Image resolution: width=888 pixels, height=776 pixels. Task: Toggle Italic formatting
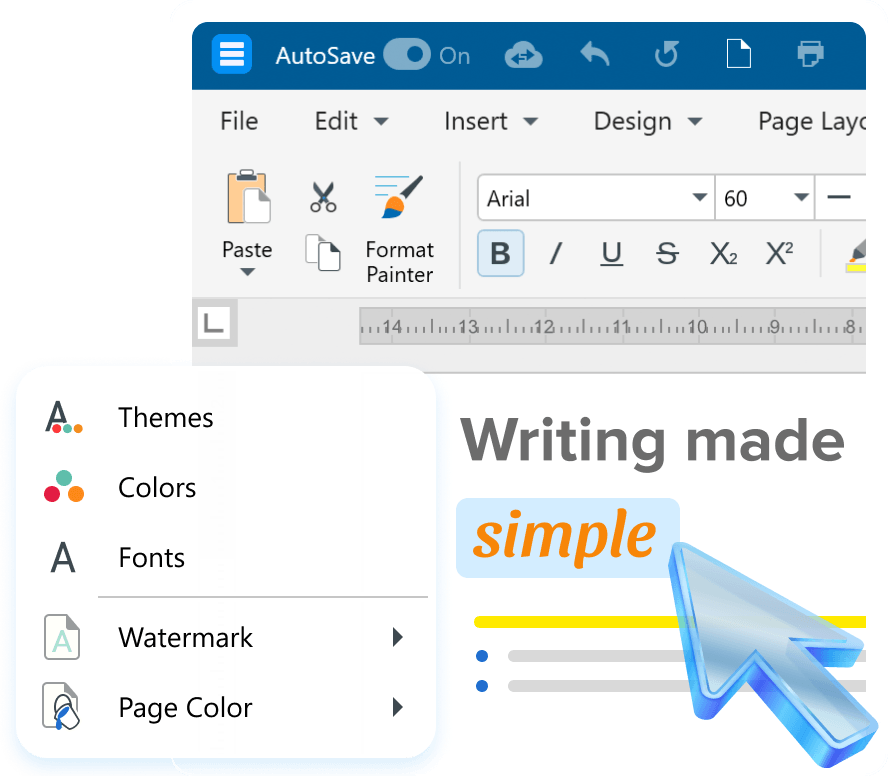[x=556, y=254]
